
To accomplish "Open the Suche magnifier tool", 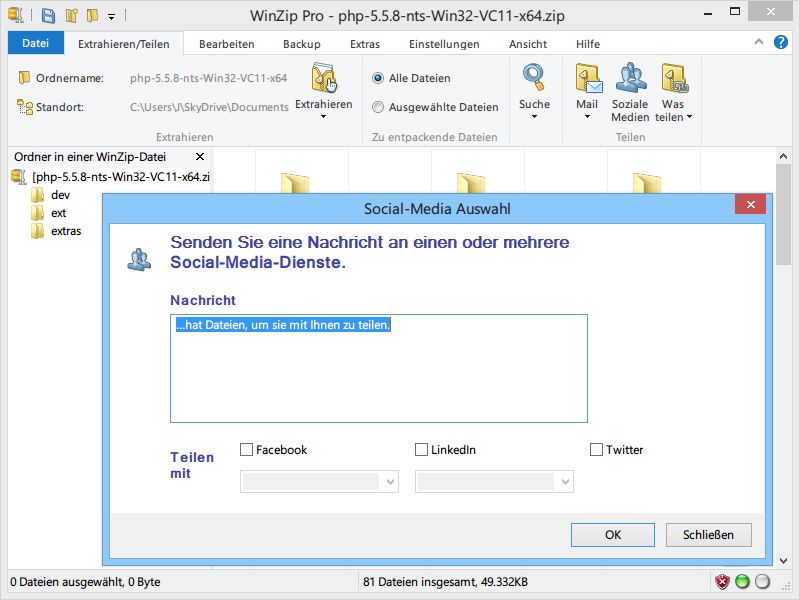I will (x=534, y=78).
